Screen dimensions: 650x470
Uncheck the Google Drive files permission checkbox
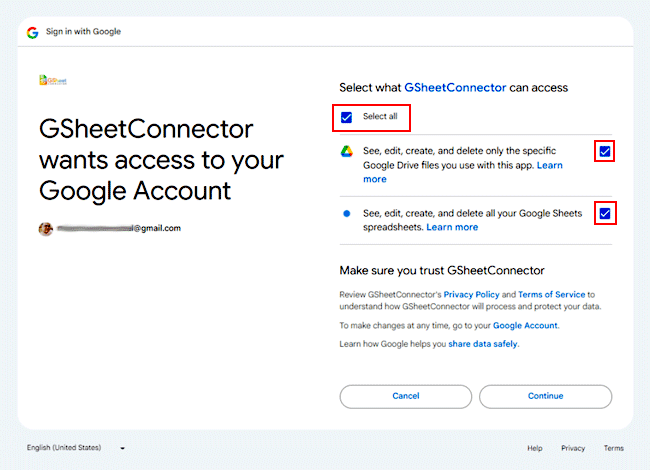(603, 151)
